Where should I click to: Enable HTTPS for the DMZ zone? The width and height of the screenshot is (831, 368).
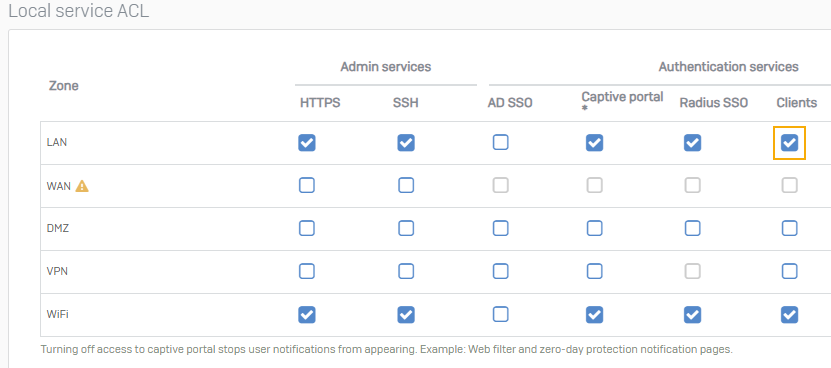coord(307,229)
